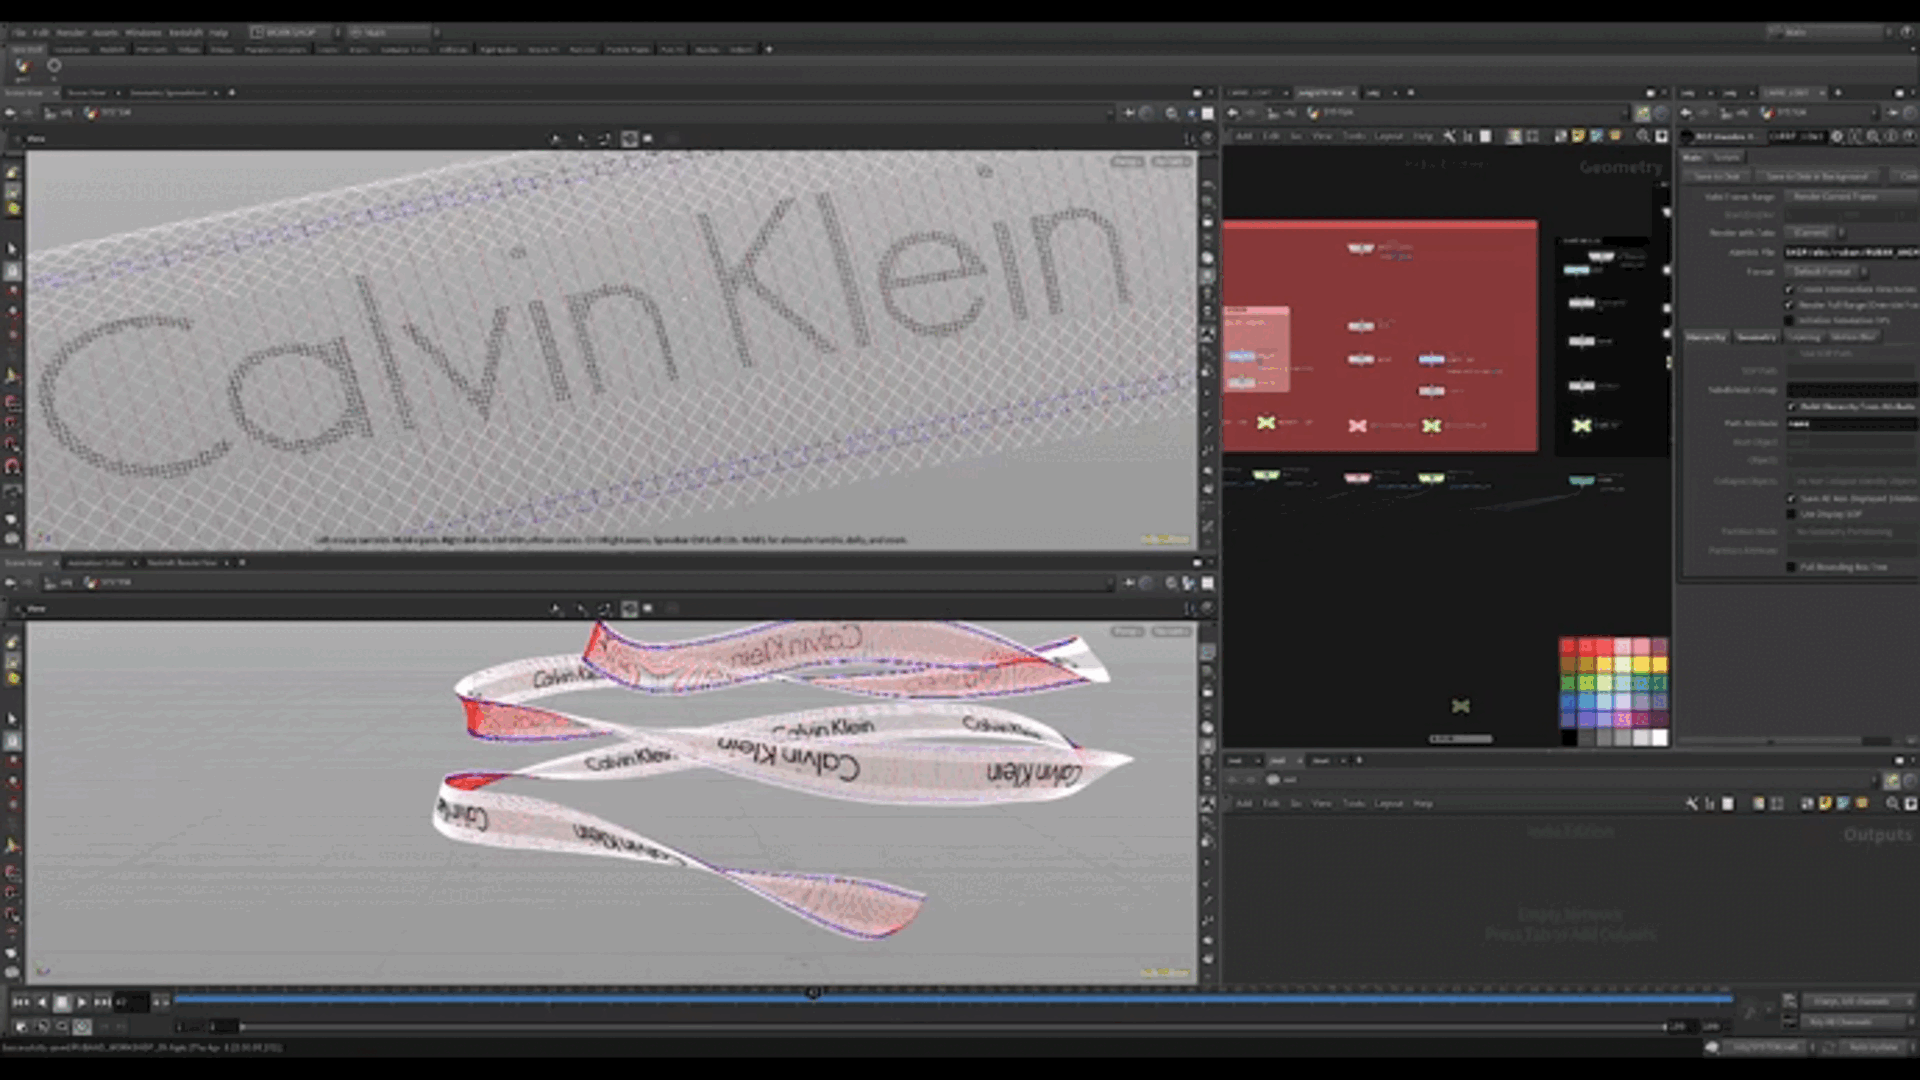Click the current frame marker on timeline
Image resolution: width=1920 pixels, height=1080 pixels.
coord(813,993)
